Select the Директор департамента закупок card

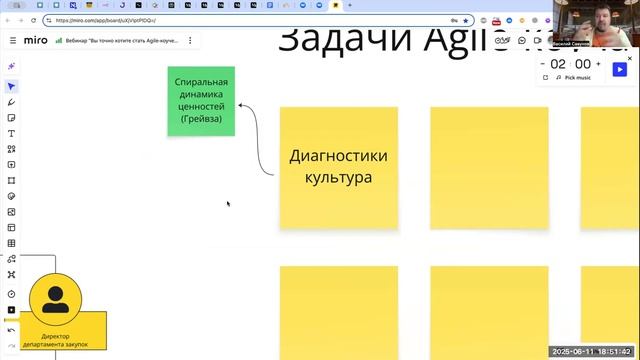coord(63,331)
